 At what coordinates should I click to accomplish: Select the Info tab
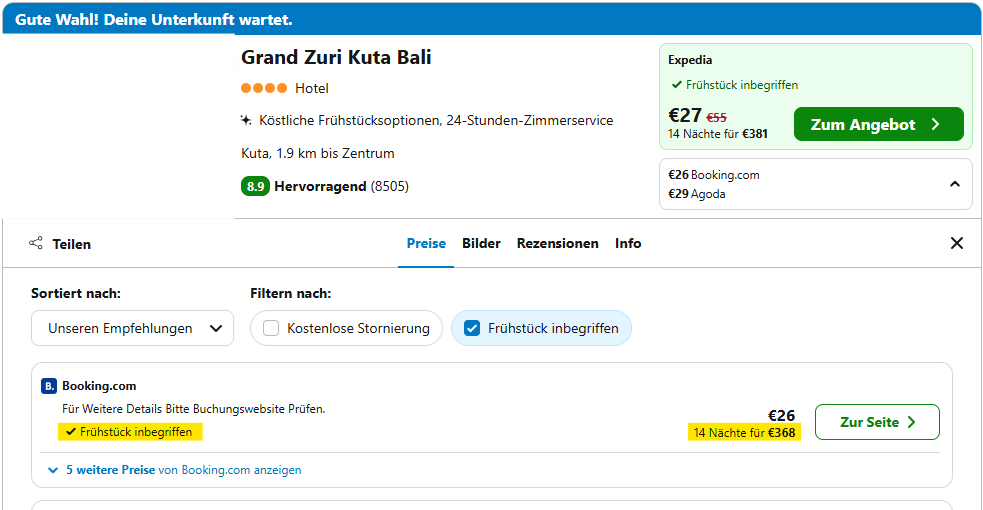[628, 243]
